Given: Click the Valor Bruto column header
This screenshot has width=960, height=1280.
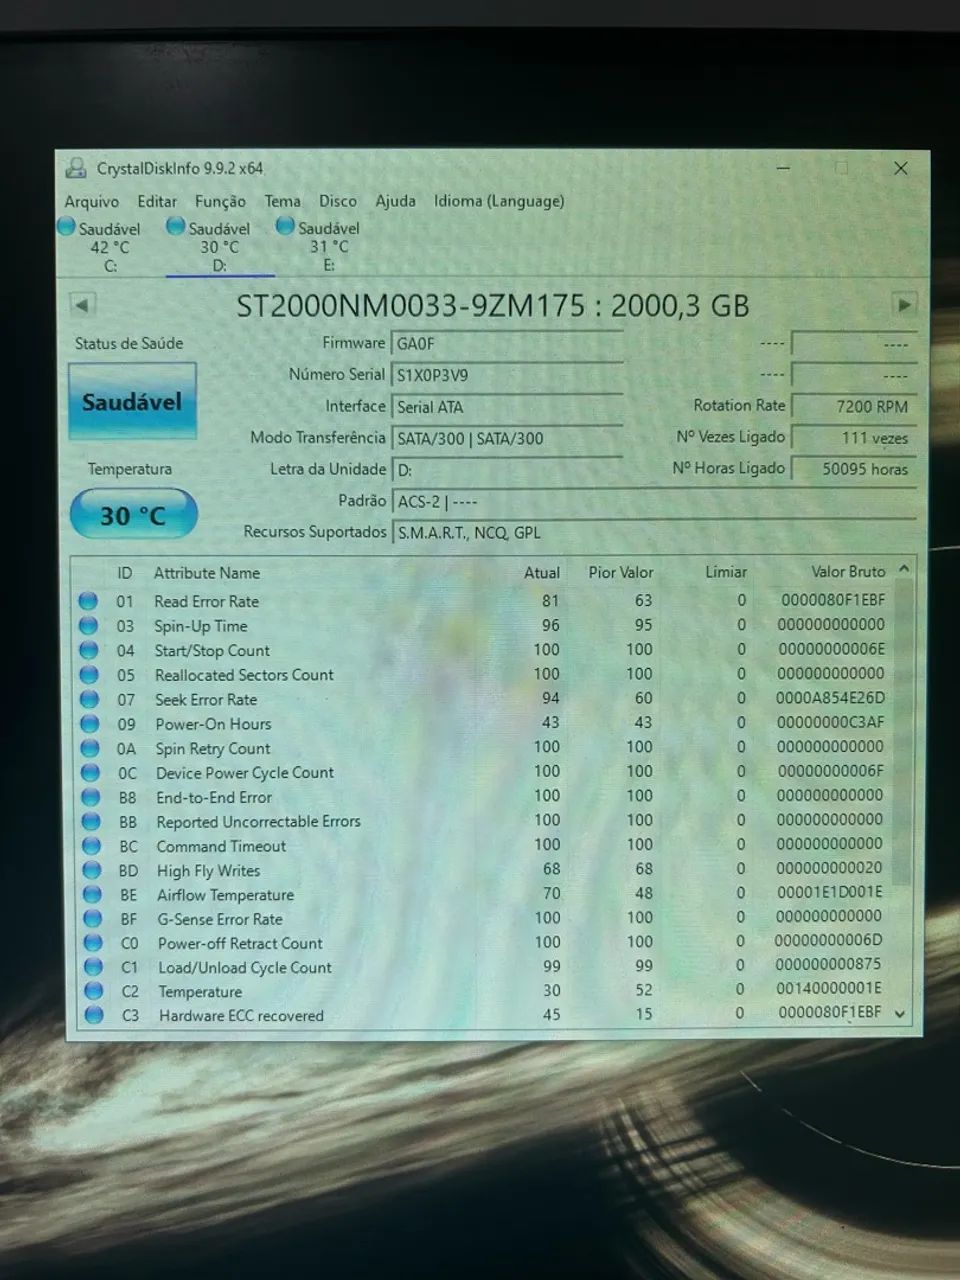Looking at the screenshot, I should pyautogui.click(x=848, y=572).
